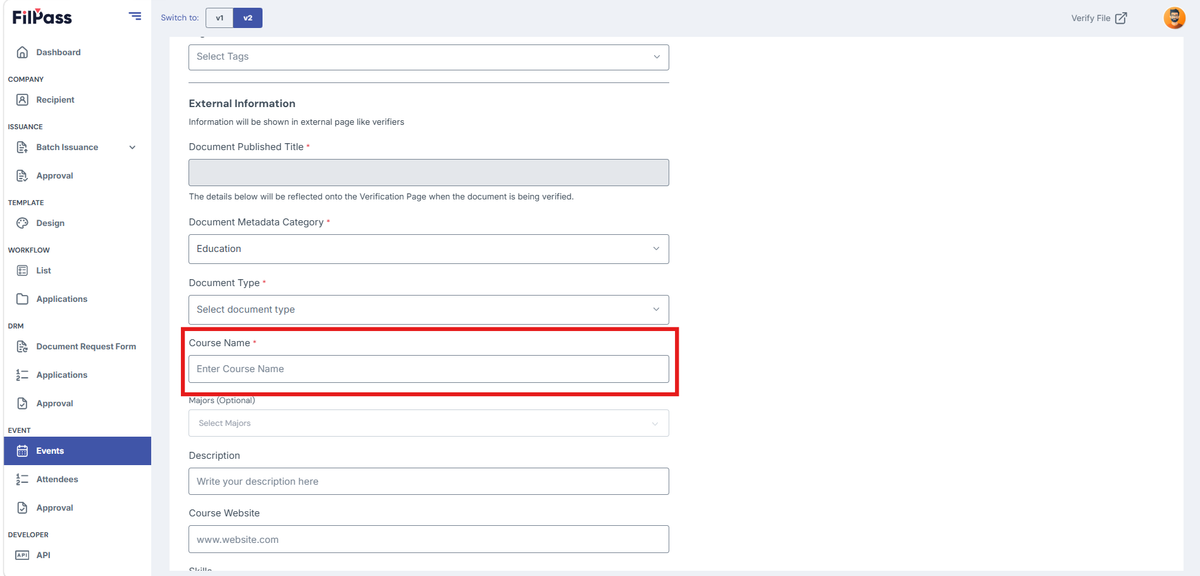Open Design under Template

click(50, 224)
